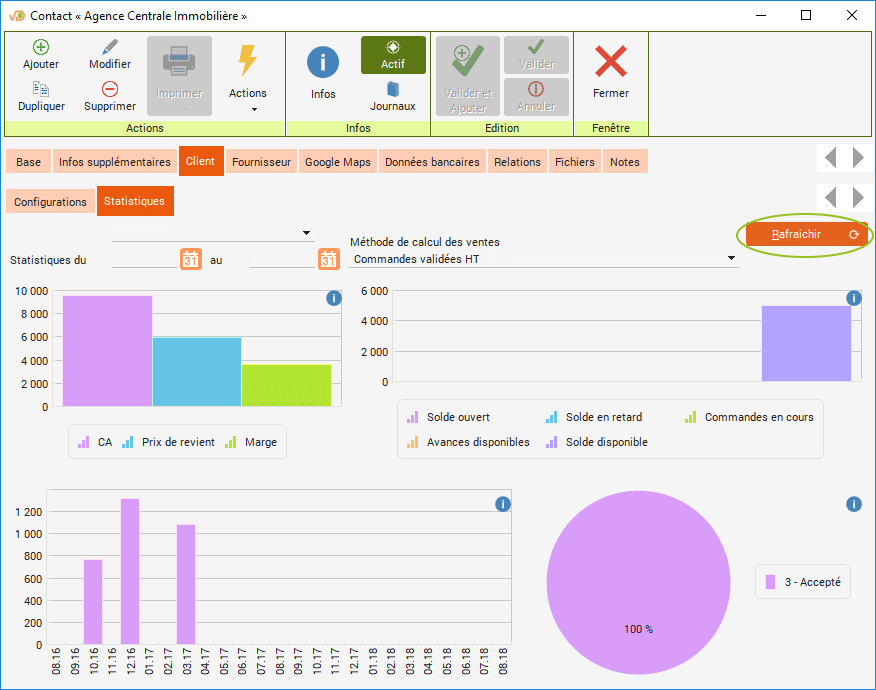The width and height of the screenshot is (876, 690).
Task: Click the Modifier pencil icon
Action: [110, 47]
